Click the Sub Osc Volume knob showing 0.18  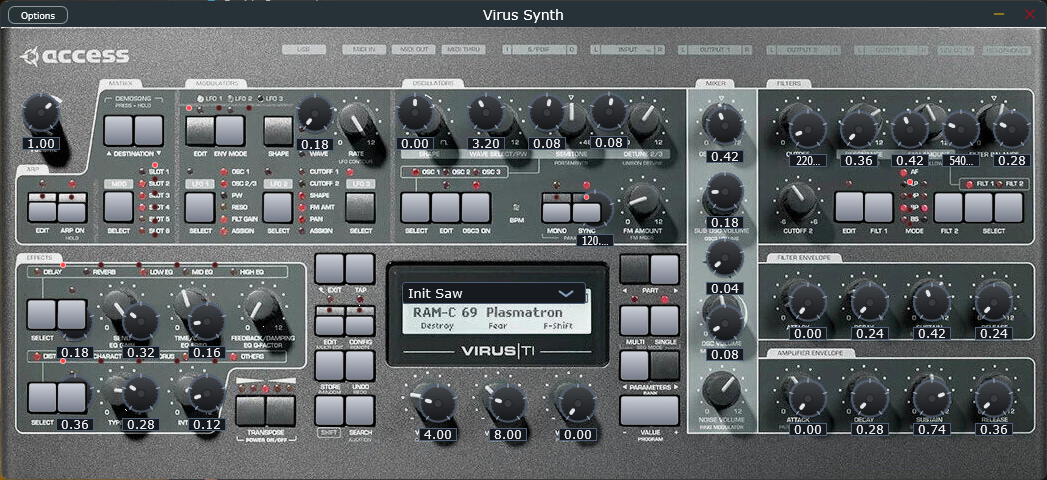click(724, 192)
